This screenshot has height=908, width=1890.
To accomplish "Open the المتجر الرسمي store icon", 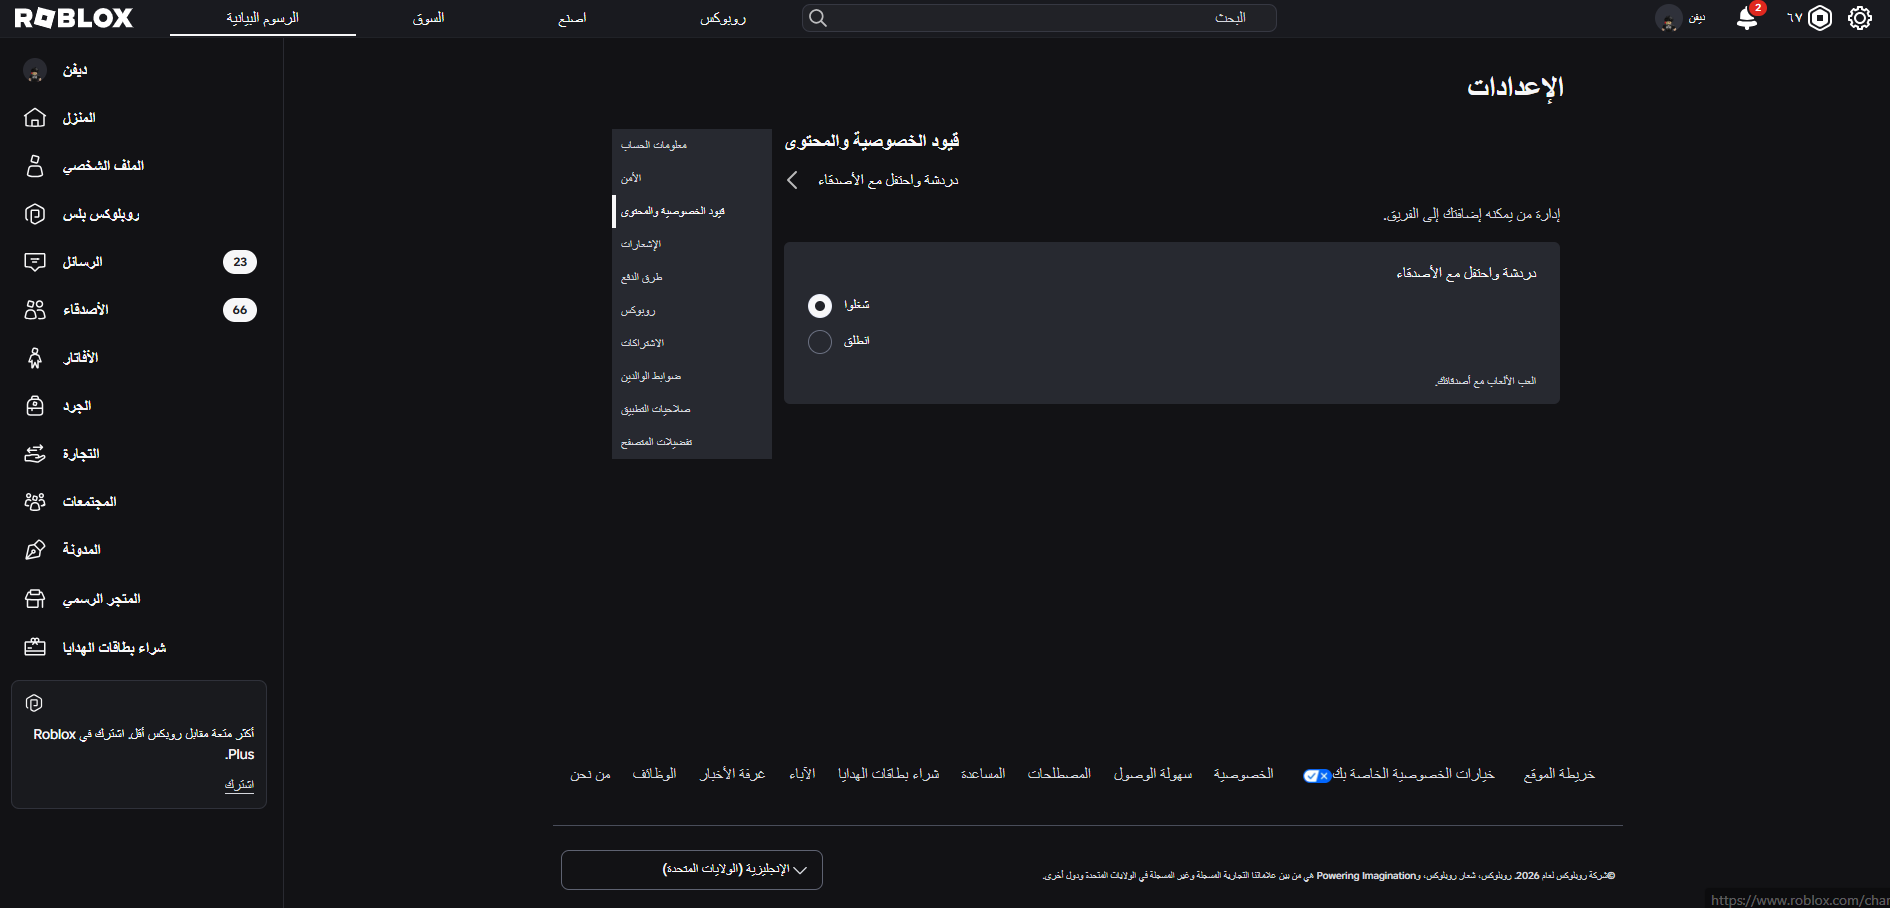I will pos(35,599).
